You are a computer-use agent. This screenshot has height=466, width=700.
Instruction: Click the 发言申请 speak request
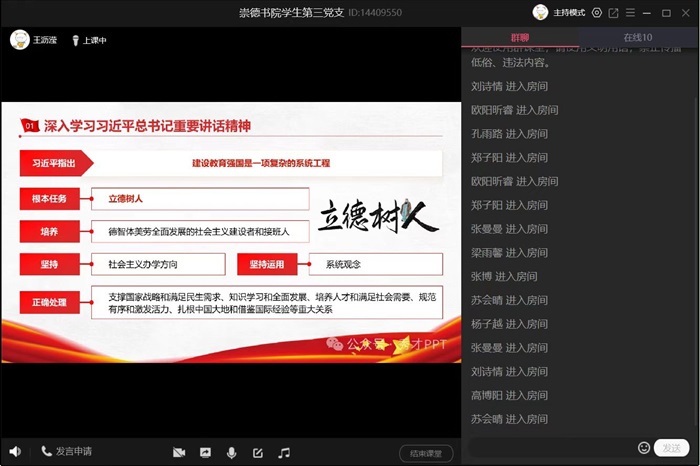(66, 452)
